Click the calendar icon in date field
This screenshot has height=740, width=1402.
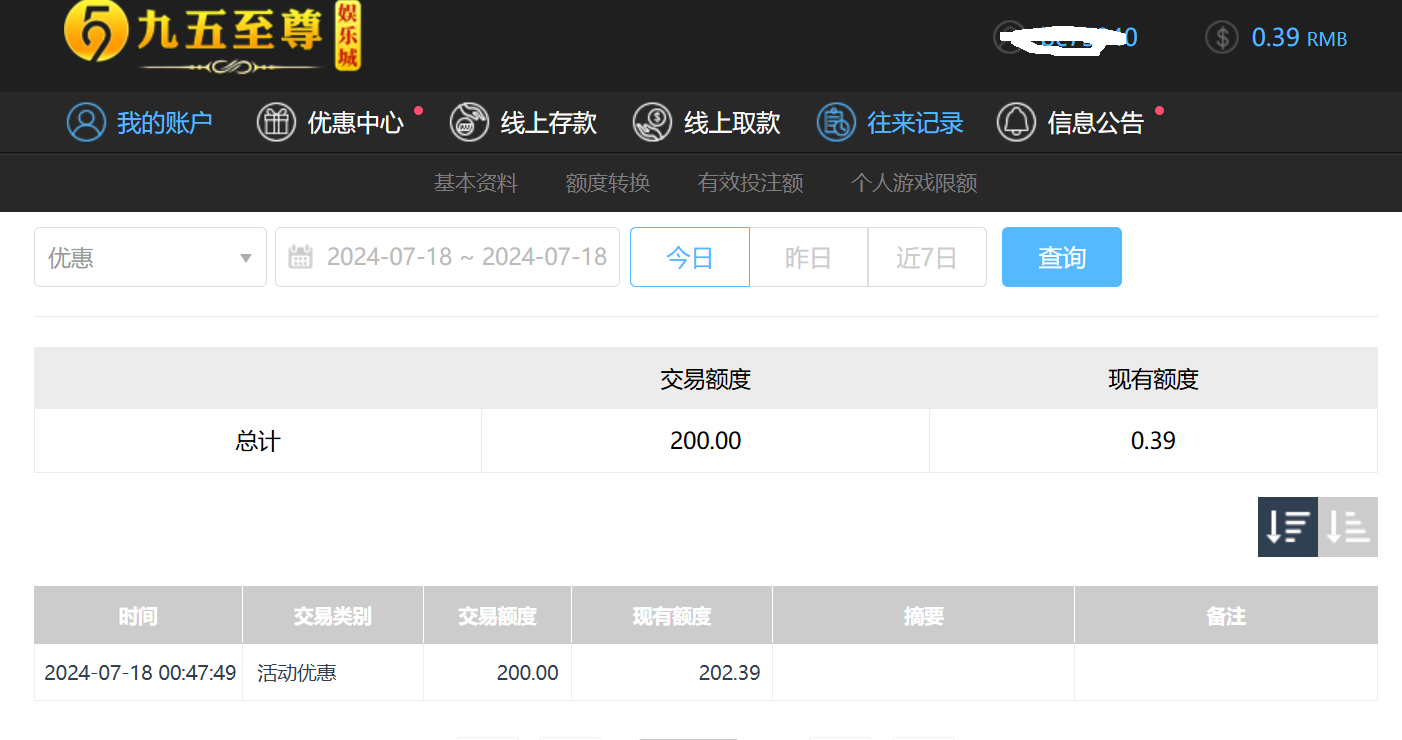300,257
